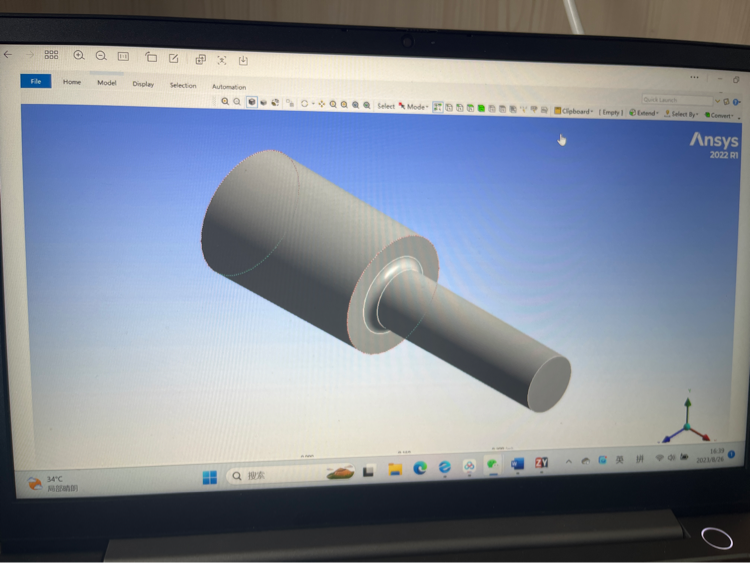Go back with the left arrow
Viewport: 750px width, 563px height.
pyautogui.click(x=8, y=55)
